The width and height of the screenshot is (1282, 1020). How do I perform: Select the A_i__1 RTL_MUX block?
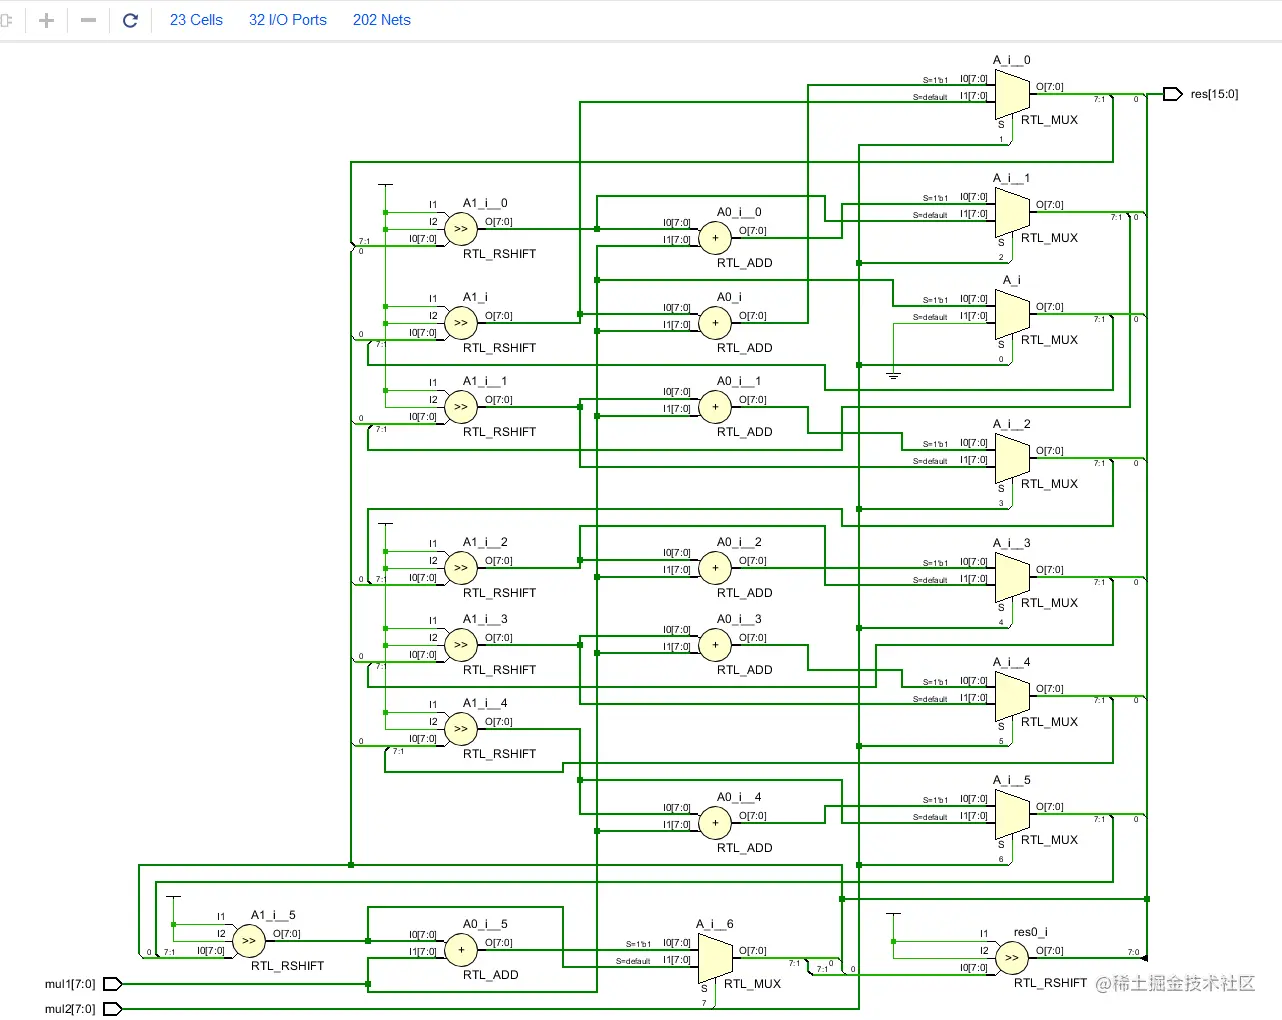coord(1012,213)
